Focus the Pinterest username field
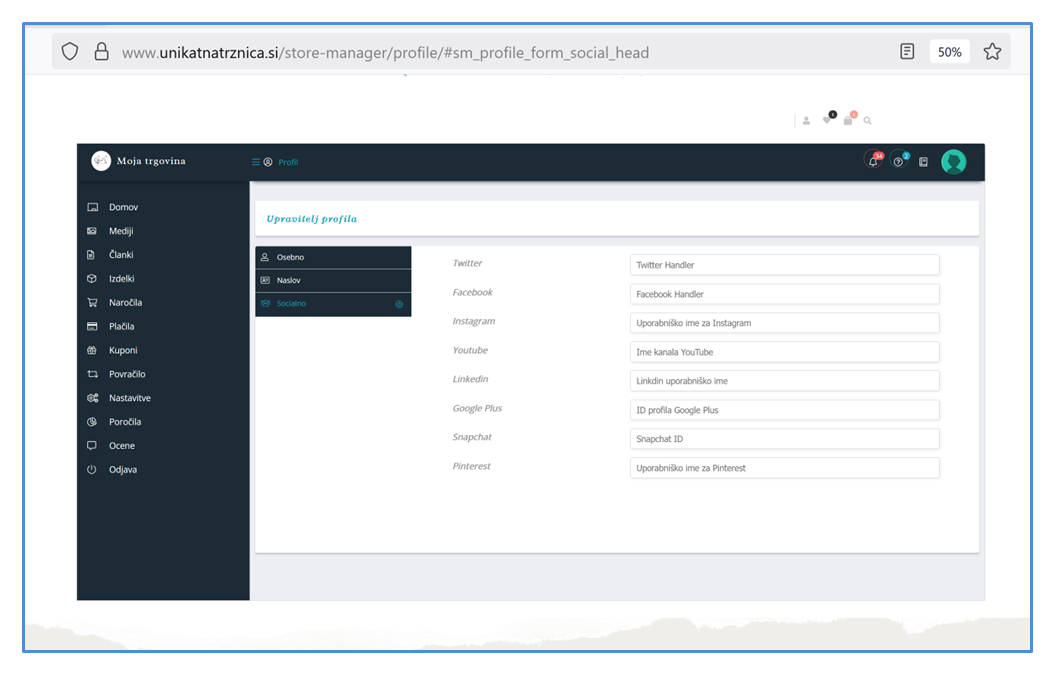This screenshot has width=1055, height=682. click(x=784, y=468)
